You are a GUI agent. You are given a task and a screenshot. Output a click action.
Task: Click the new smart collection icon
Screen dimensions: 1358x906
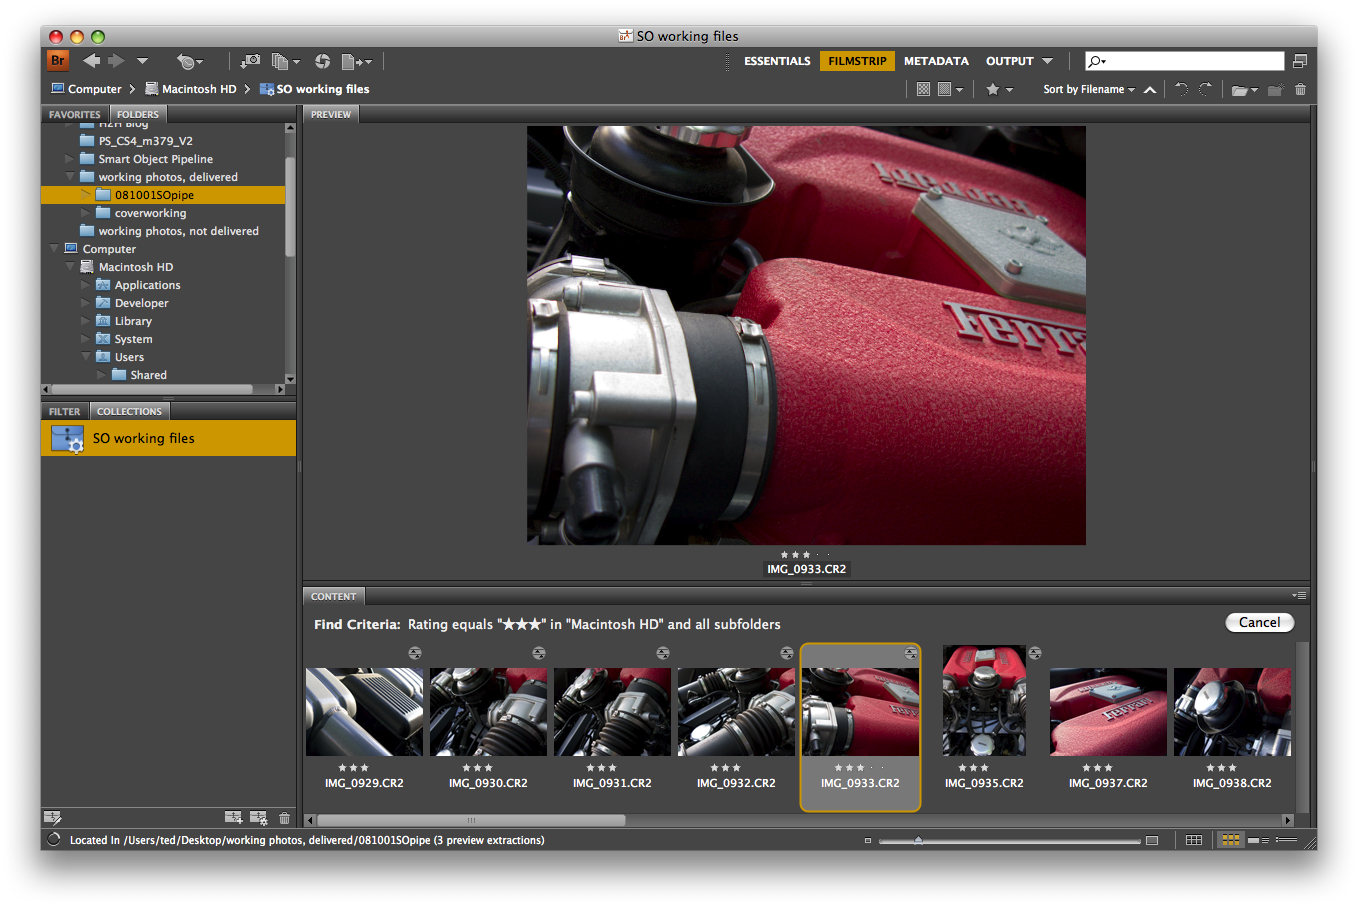point(258,818)
